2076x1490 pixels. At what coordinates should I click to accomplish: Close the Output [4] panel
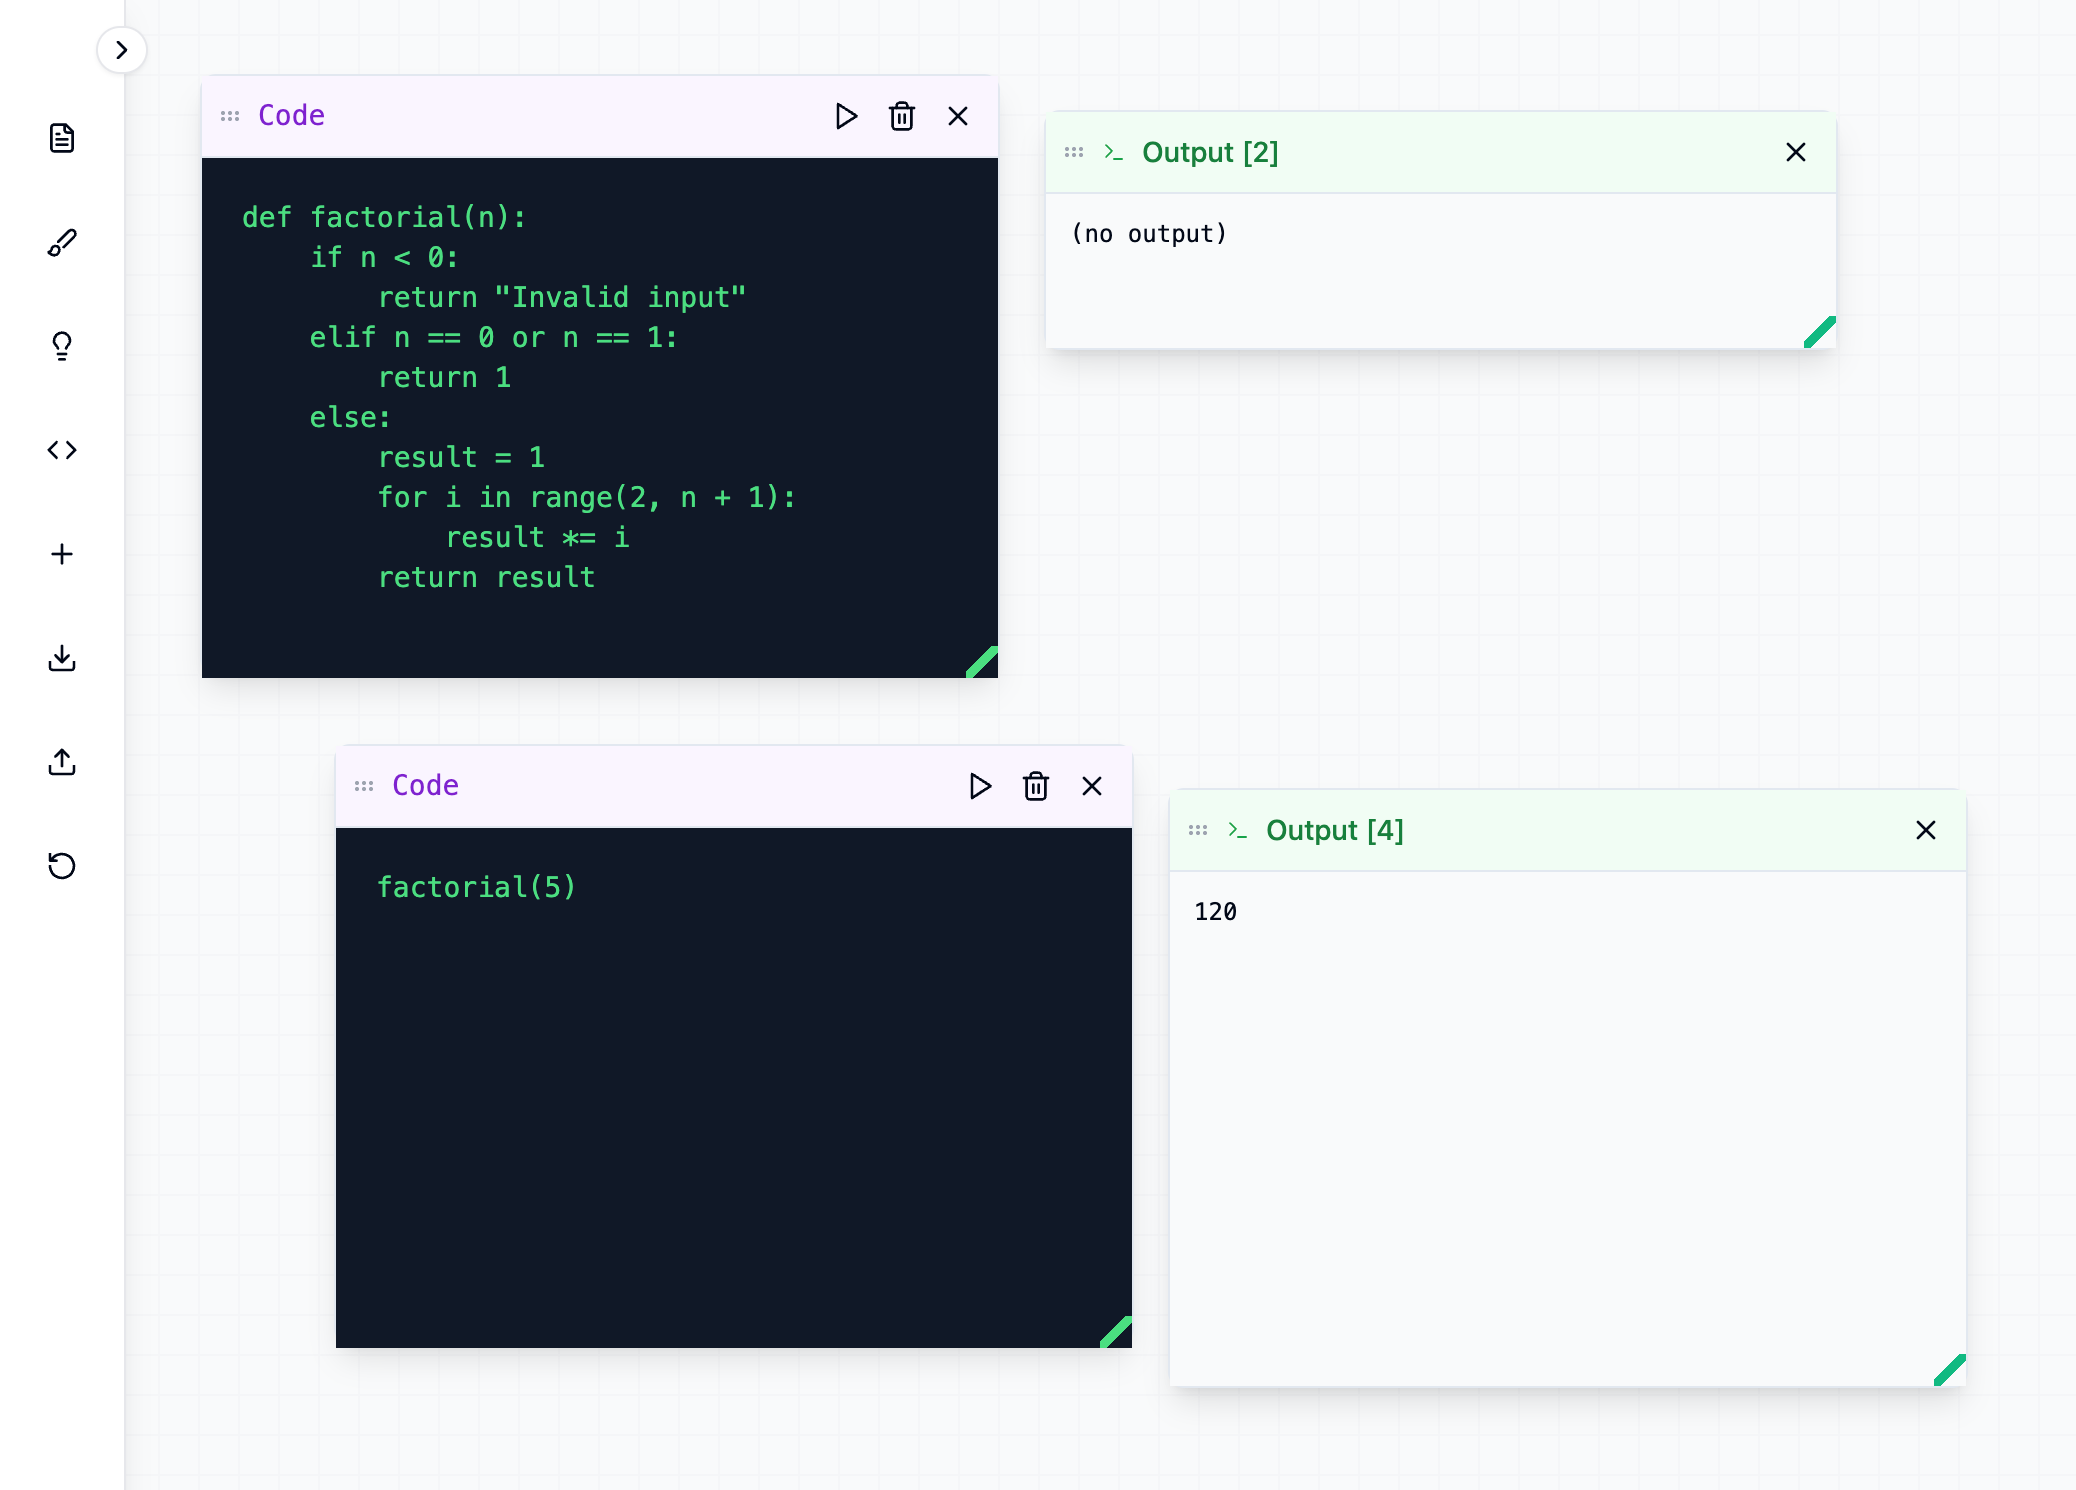coord(1926,830)
